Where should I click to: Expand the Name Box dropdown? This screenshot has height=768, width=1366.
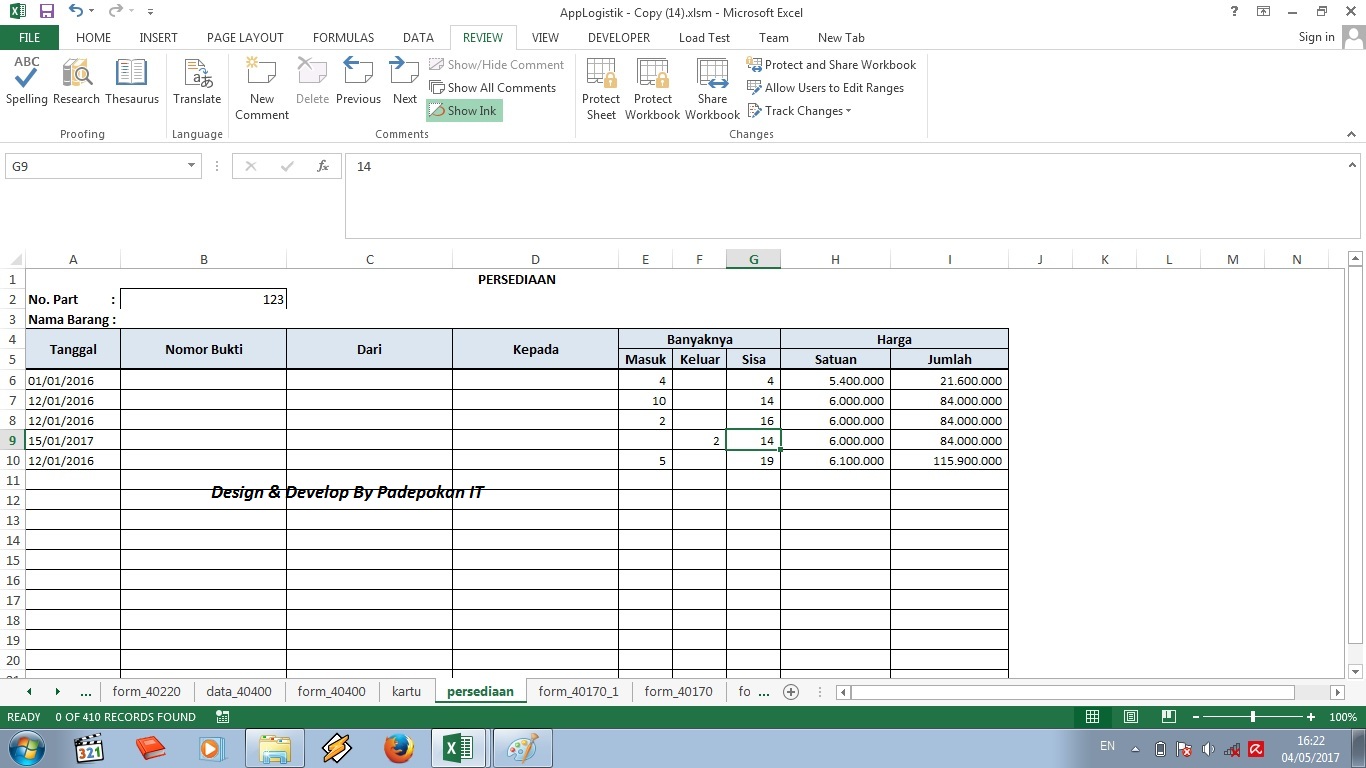click(192, 167)
